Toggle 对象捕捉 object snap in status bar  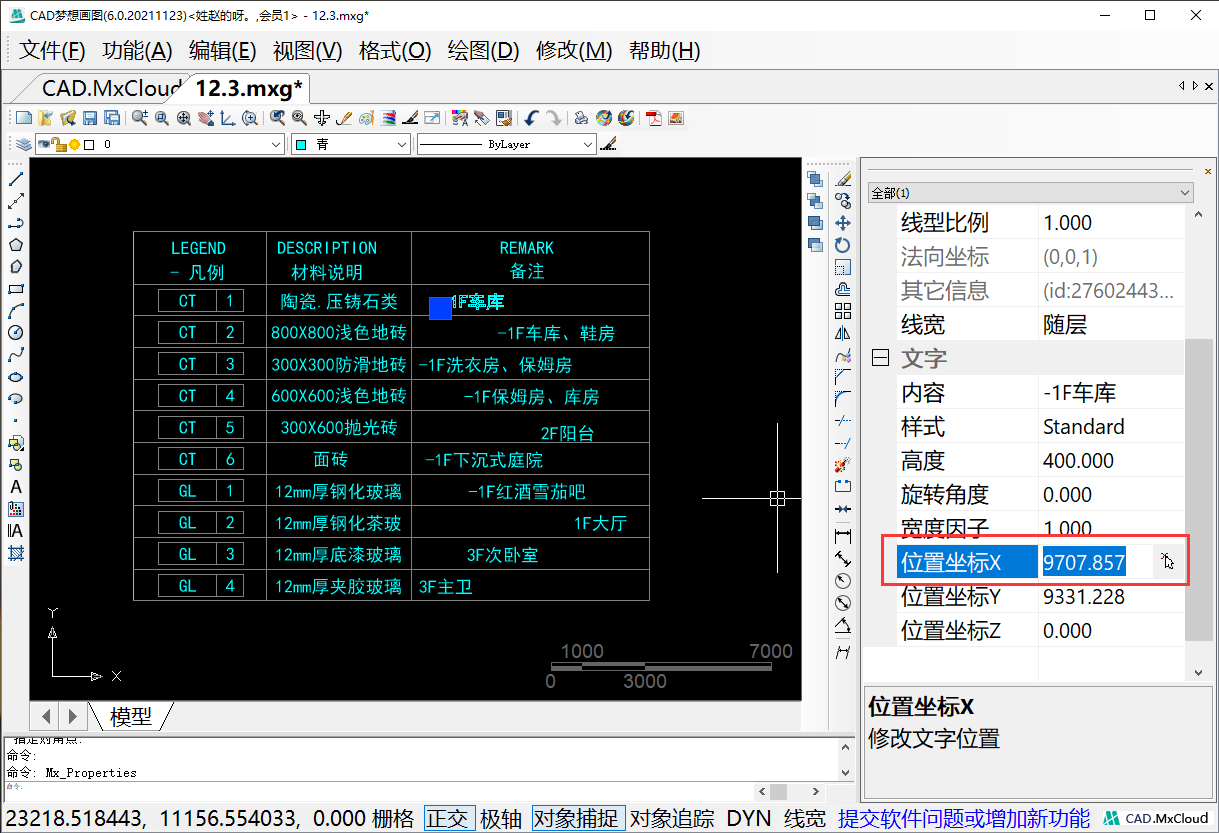click(x=578, y=818)
